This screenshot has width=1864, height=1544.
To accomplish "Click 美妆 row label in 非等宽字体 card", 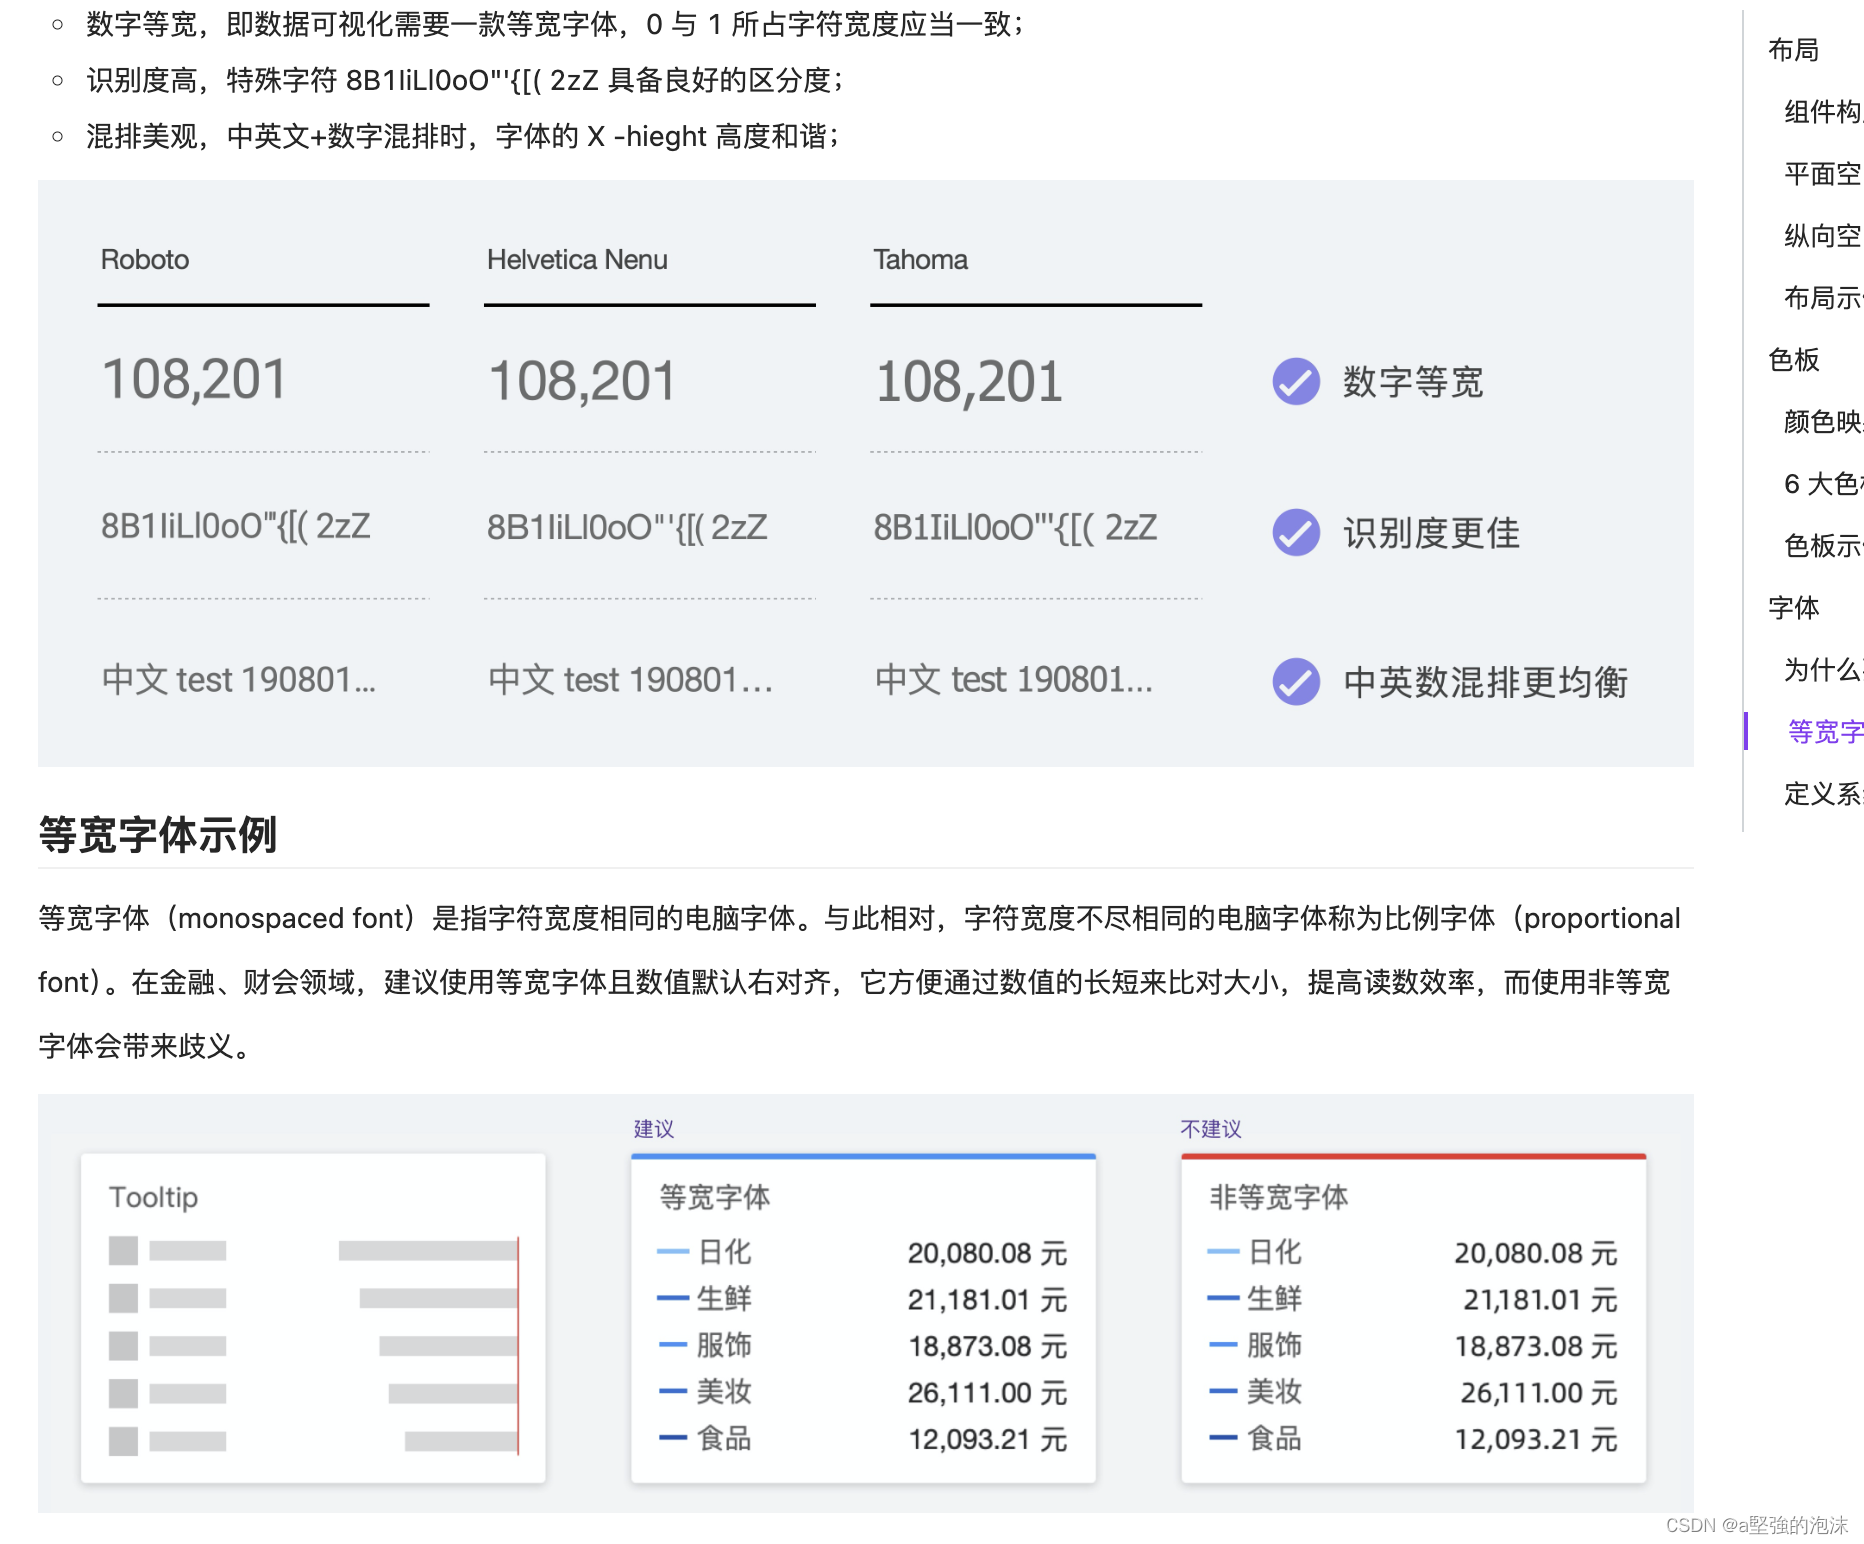I will pyautogui.click(x=1274, y=1392).
